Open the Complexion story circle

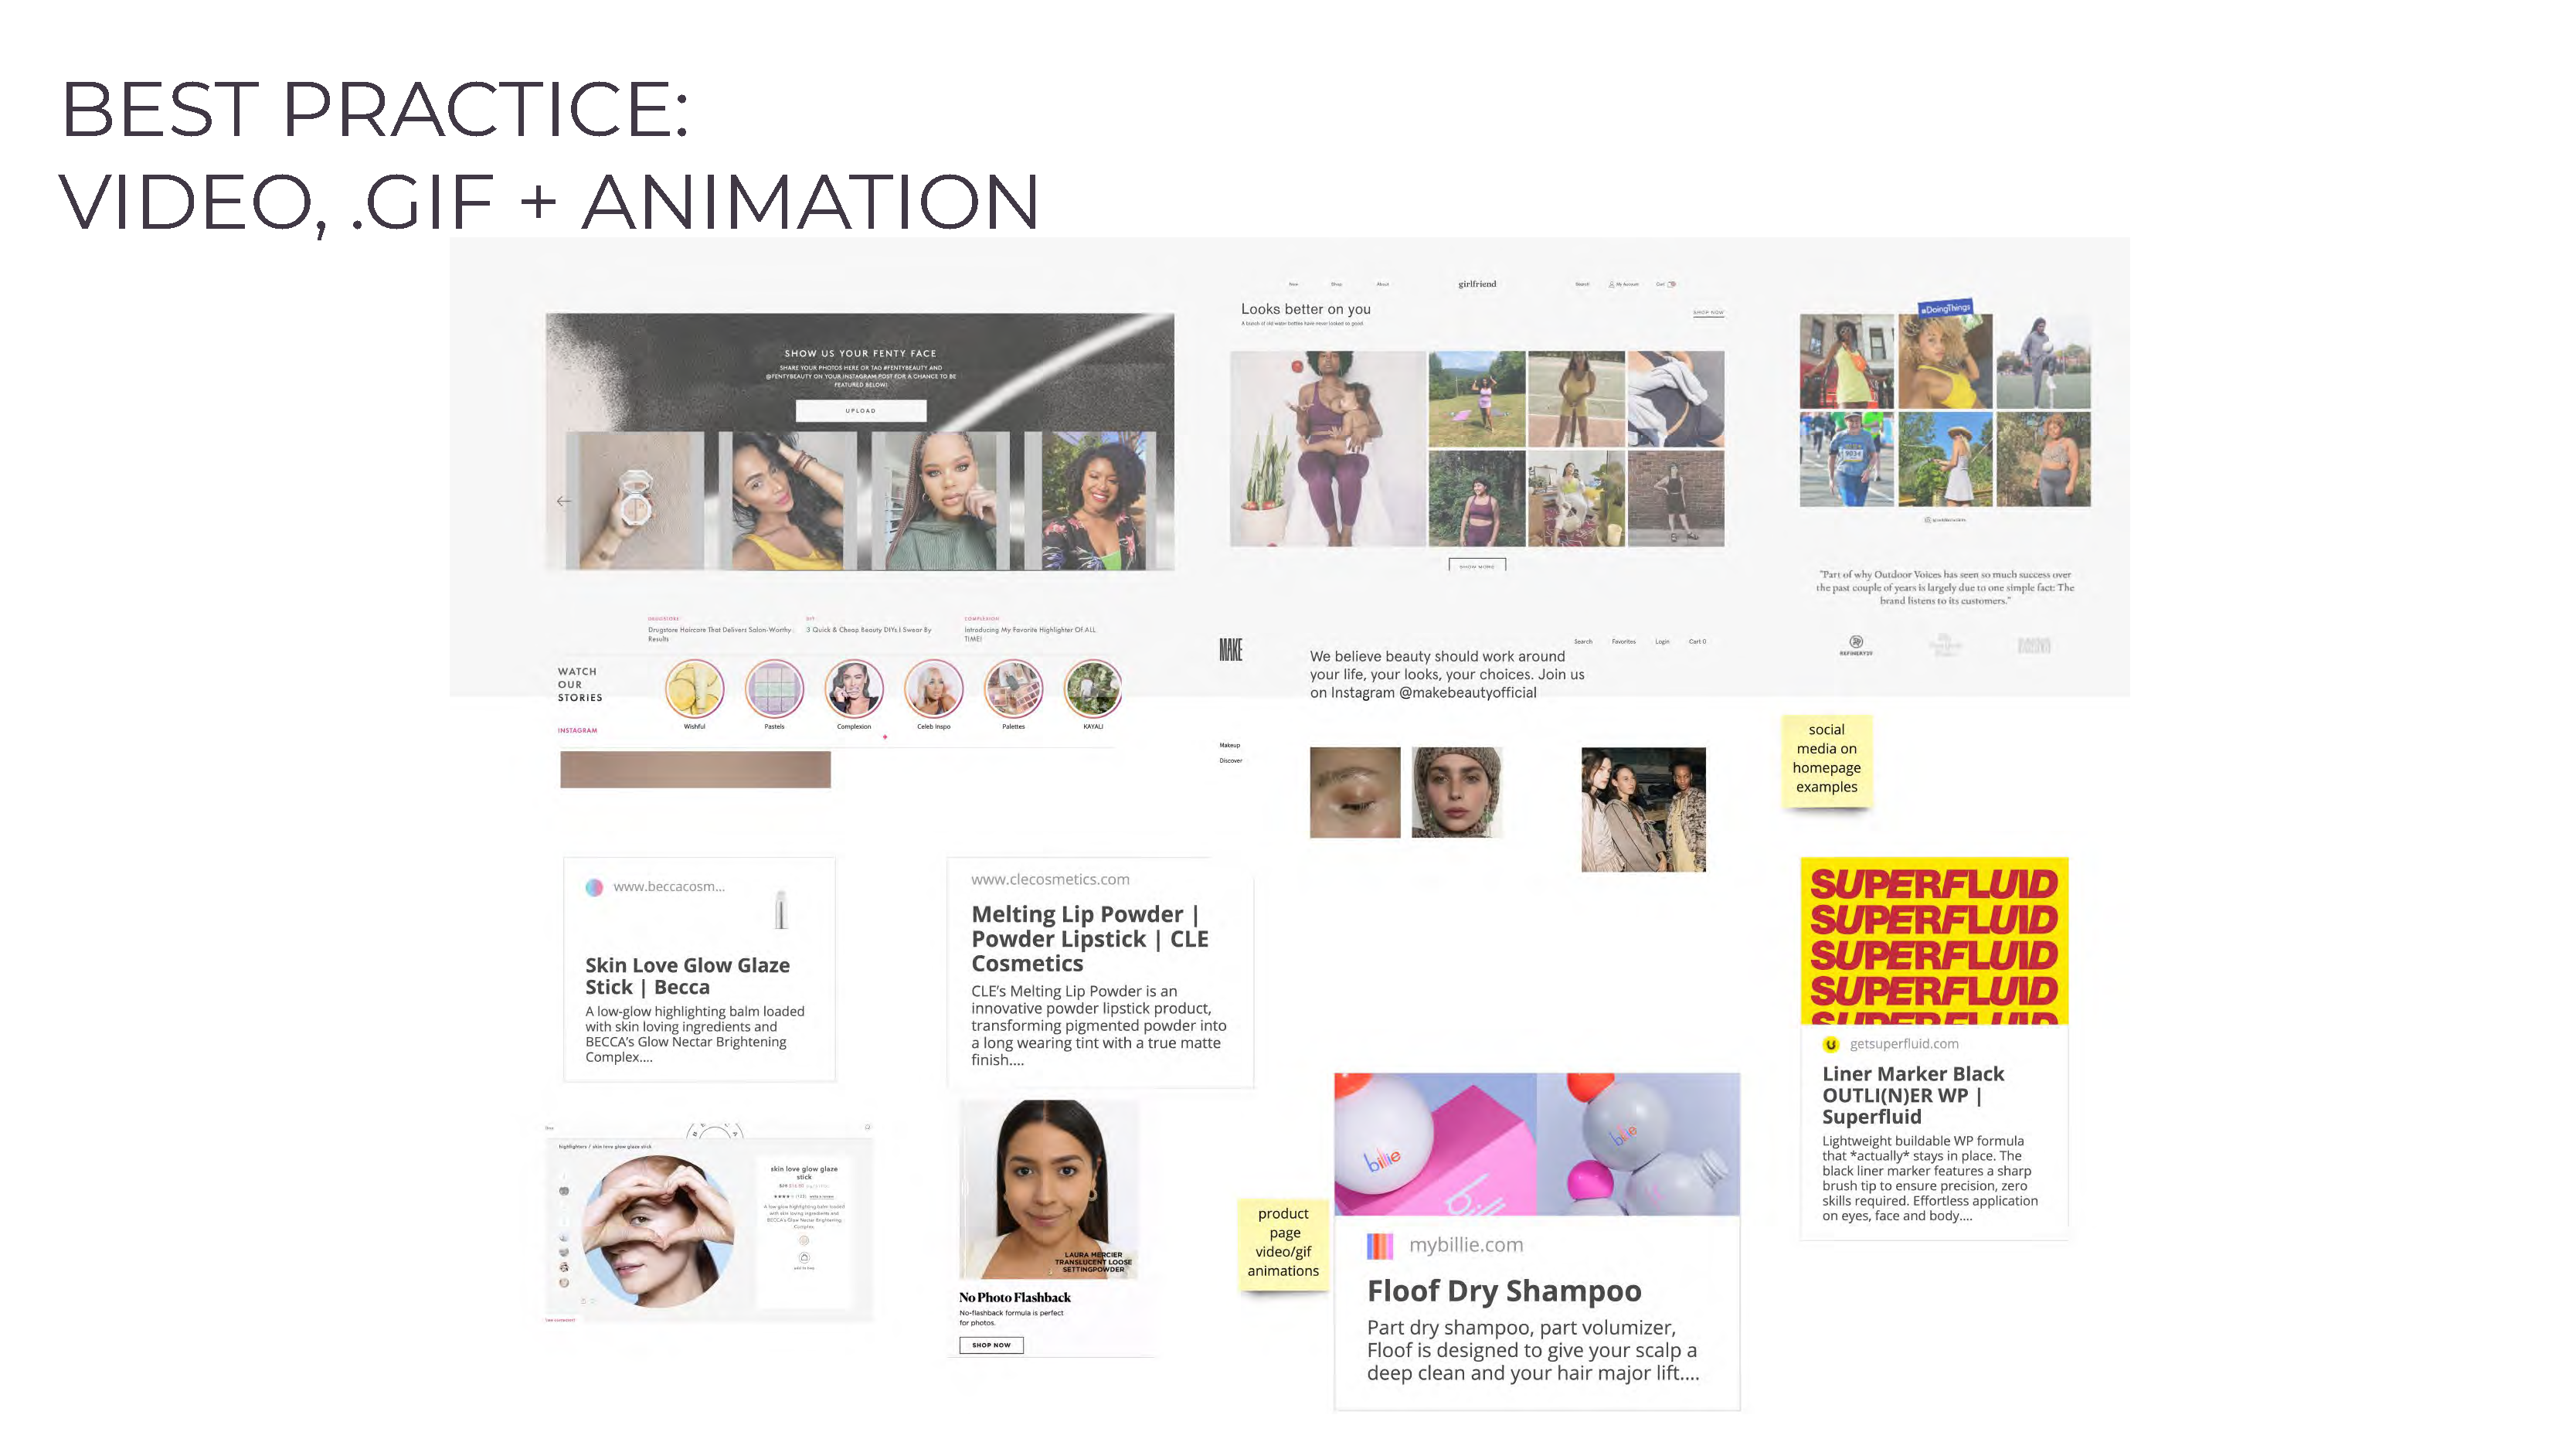pyautogui.click(x=854, y=688)
